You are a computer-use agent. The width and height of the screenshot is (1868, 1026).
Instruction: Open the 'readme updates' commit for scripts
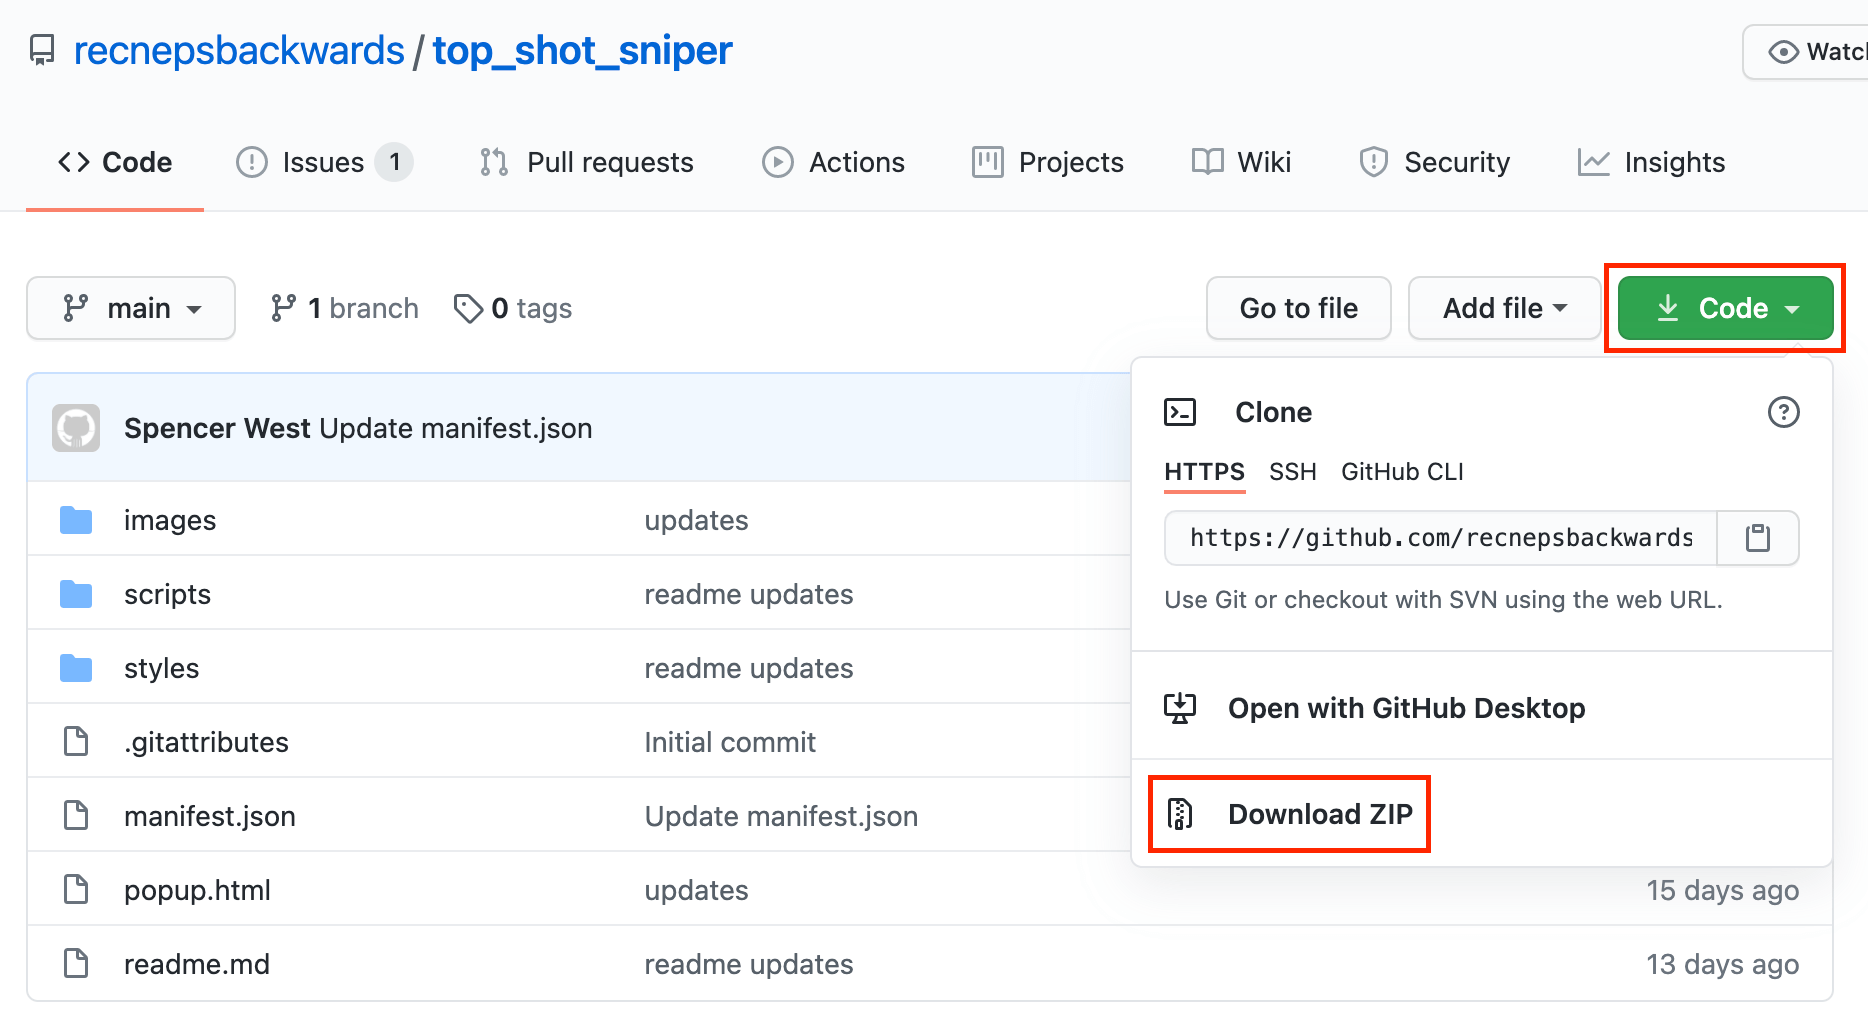pos(749,594)
